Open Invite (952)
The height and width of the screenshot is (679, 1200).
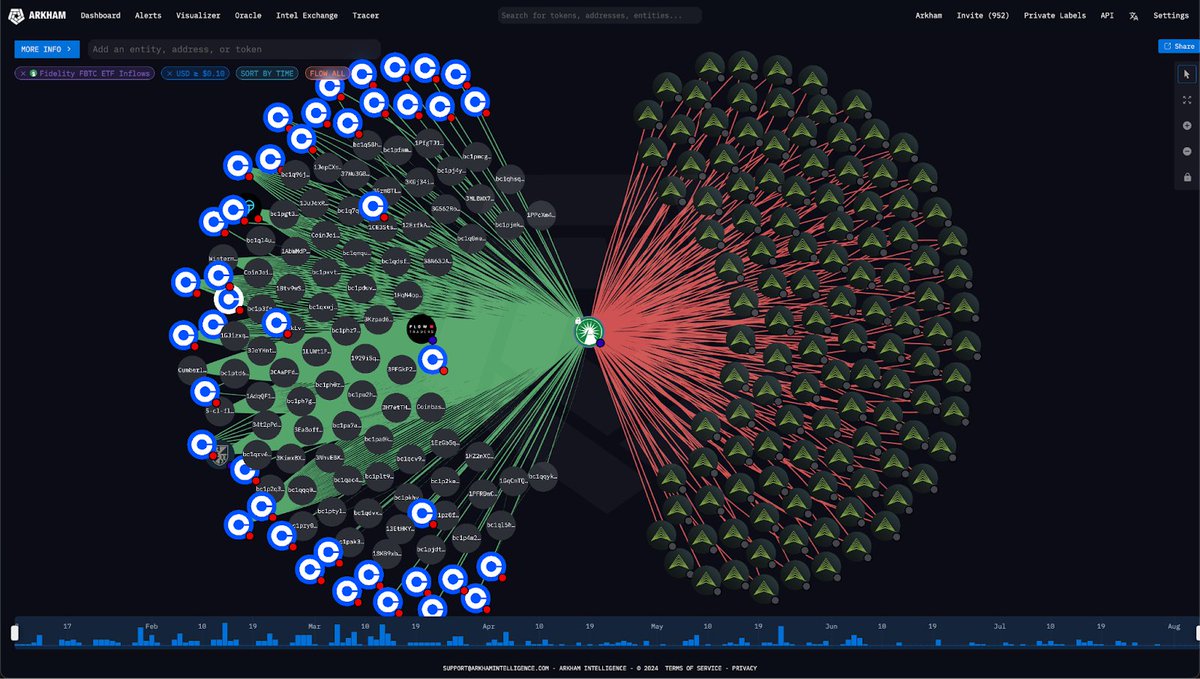[x=983, y=16]
